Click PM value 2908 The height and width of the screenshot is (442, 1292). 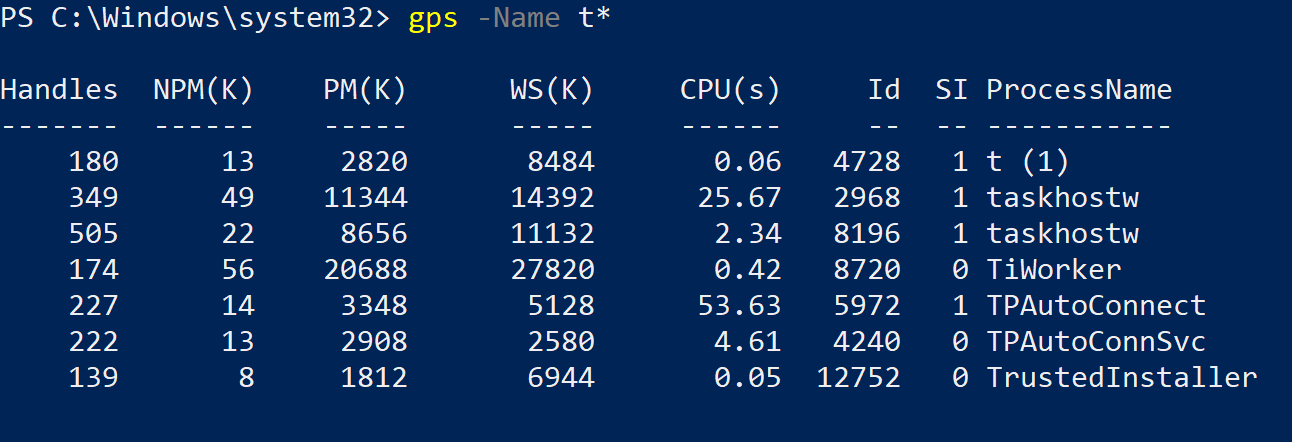point(374,342)
